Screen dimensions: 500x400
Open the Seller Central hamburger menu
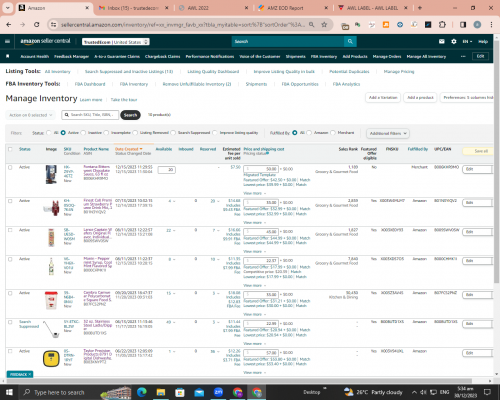pos(7,41)
